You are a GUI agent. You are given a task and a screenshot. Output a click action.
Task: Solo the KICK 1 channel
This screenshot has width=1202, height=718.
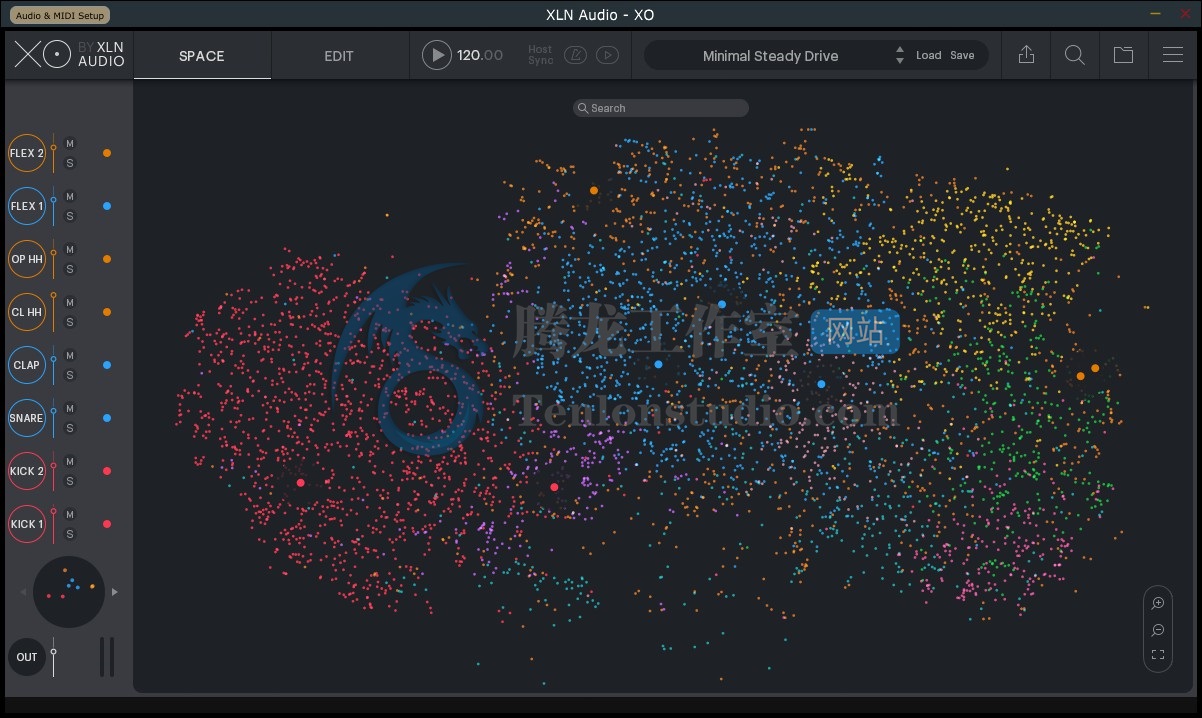coord(70,534)
